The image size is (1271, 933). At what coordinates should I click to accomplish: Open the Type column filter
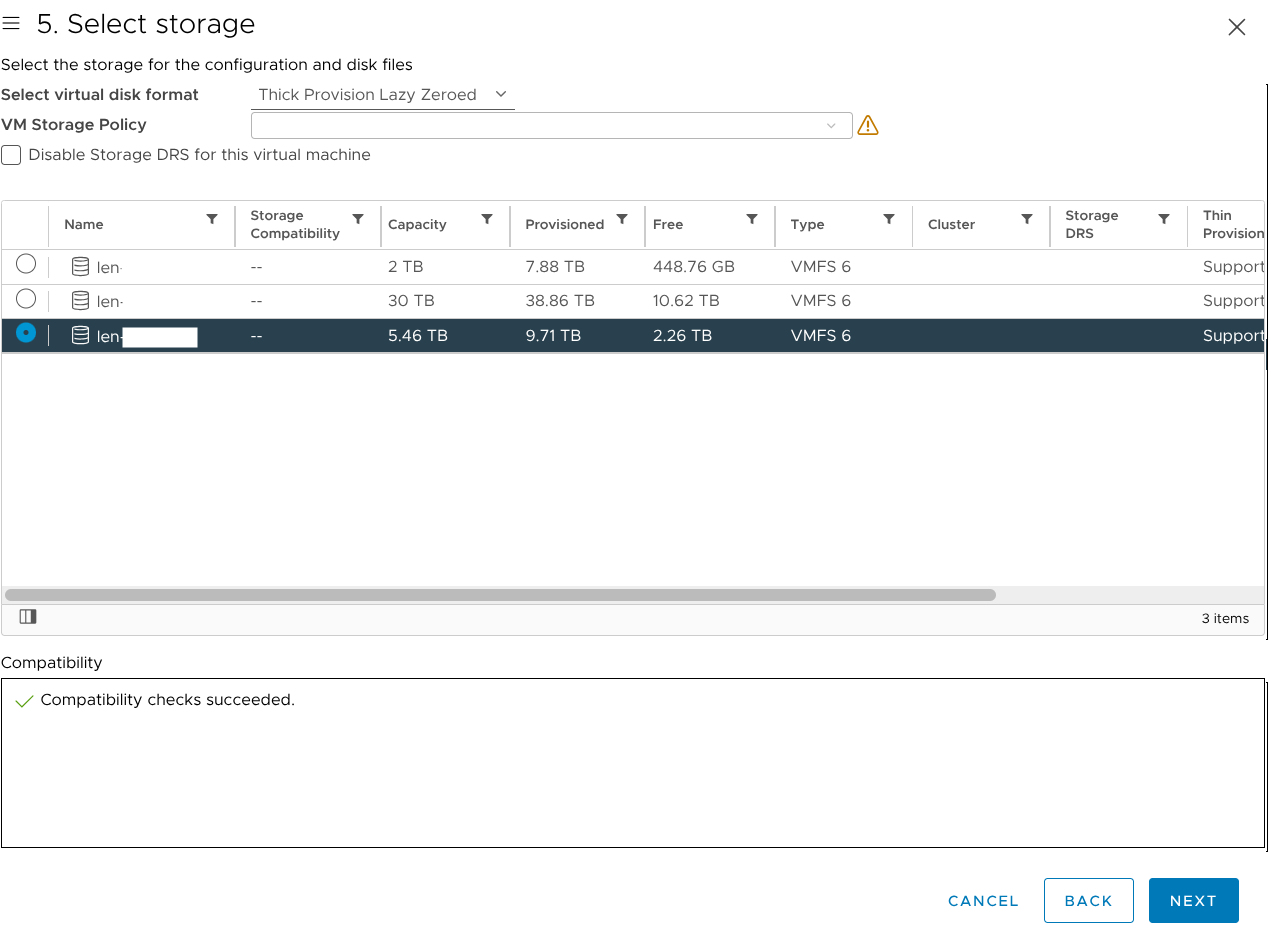pyautogui.click(x=888, y=219)
